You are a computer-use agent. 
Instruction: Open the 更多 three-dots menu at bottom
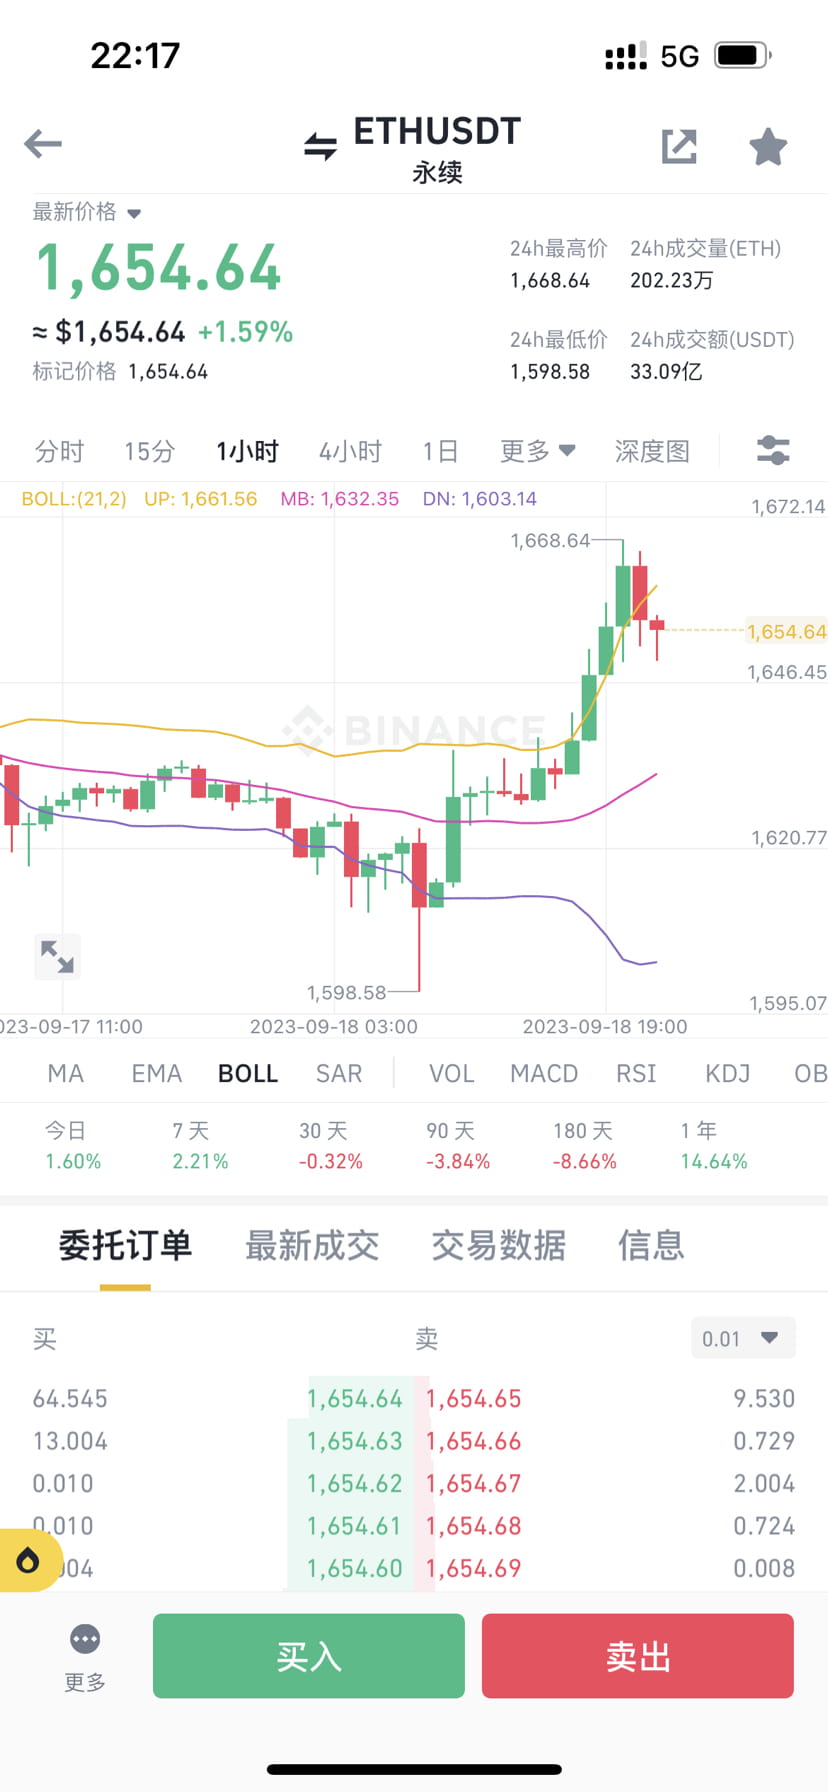point(85,1657)
